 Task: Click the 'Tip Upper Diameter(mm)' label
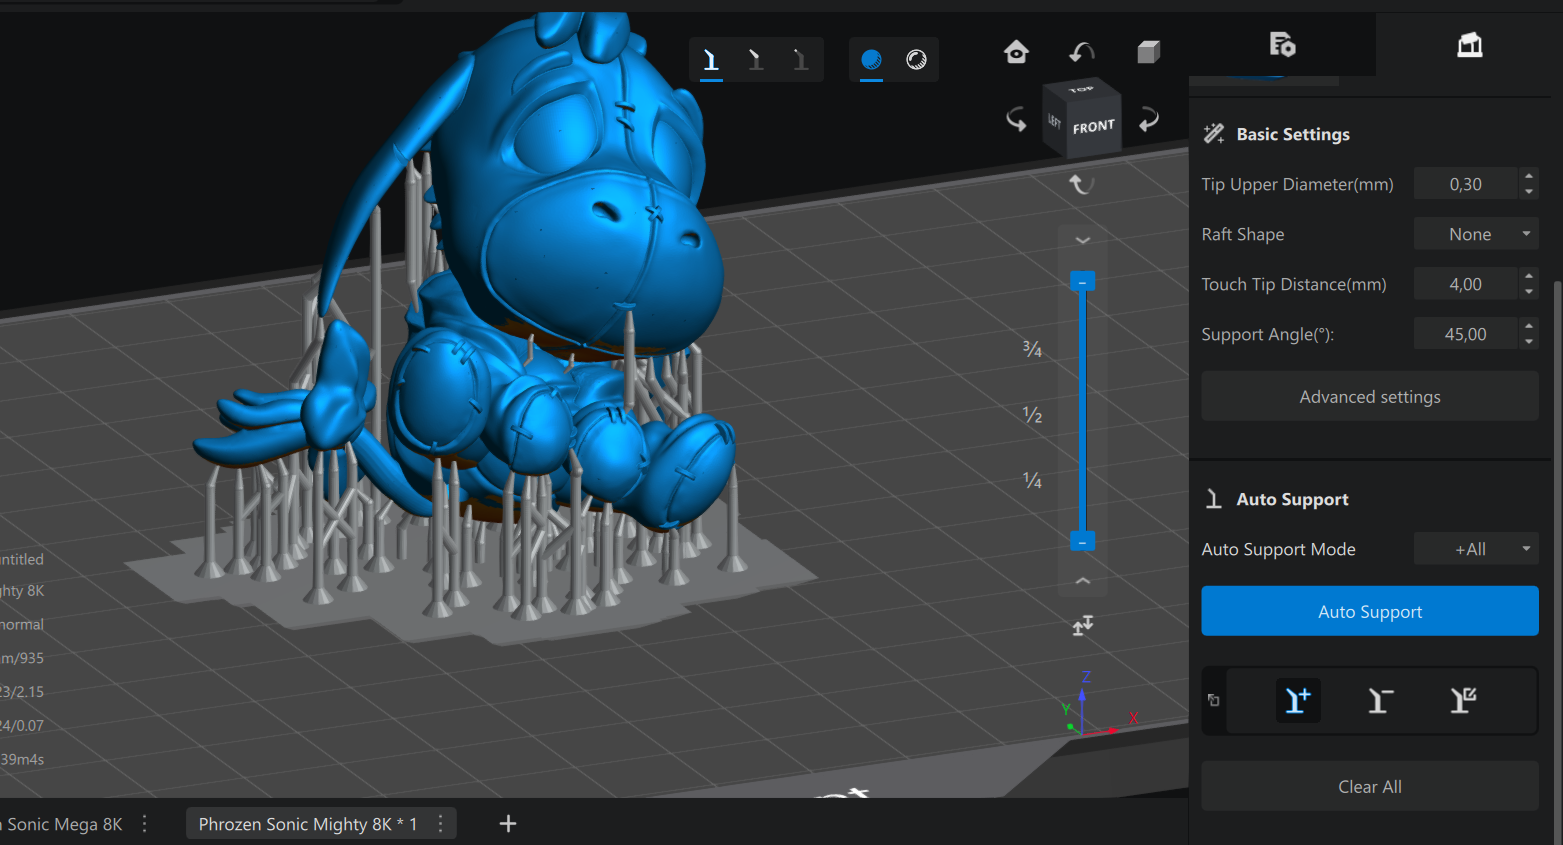click(x=1297, y=184)
